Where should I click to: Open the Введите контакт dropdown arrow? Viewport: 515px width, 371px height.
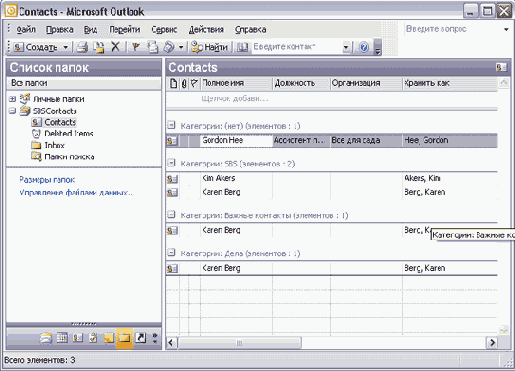point(346,47)
